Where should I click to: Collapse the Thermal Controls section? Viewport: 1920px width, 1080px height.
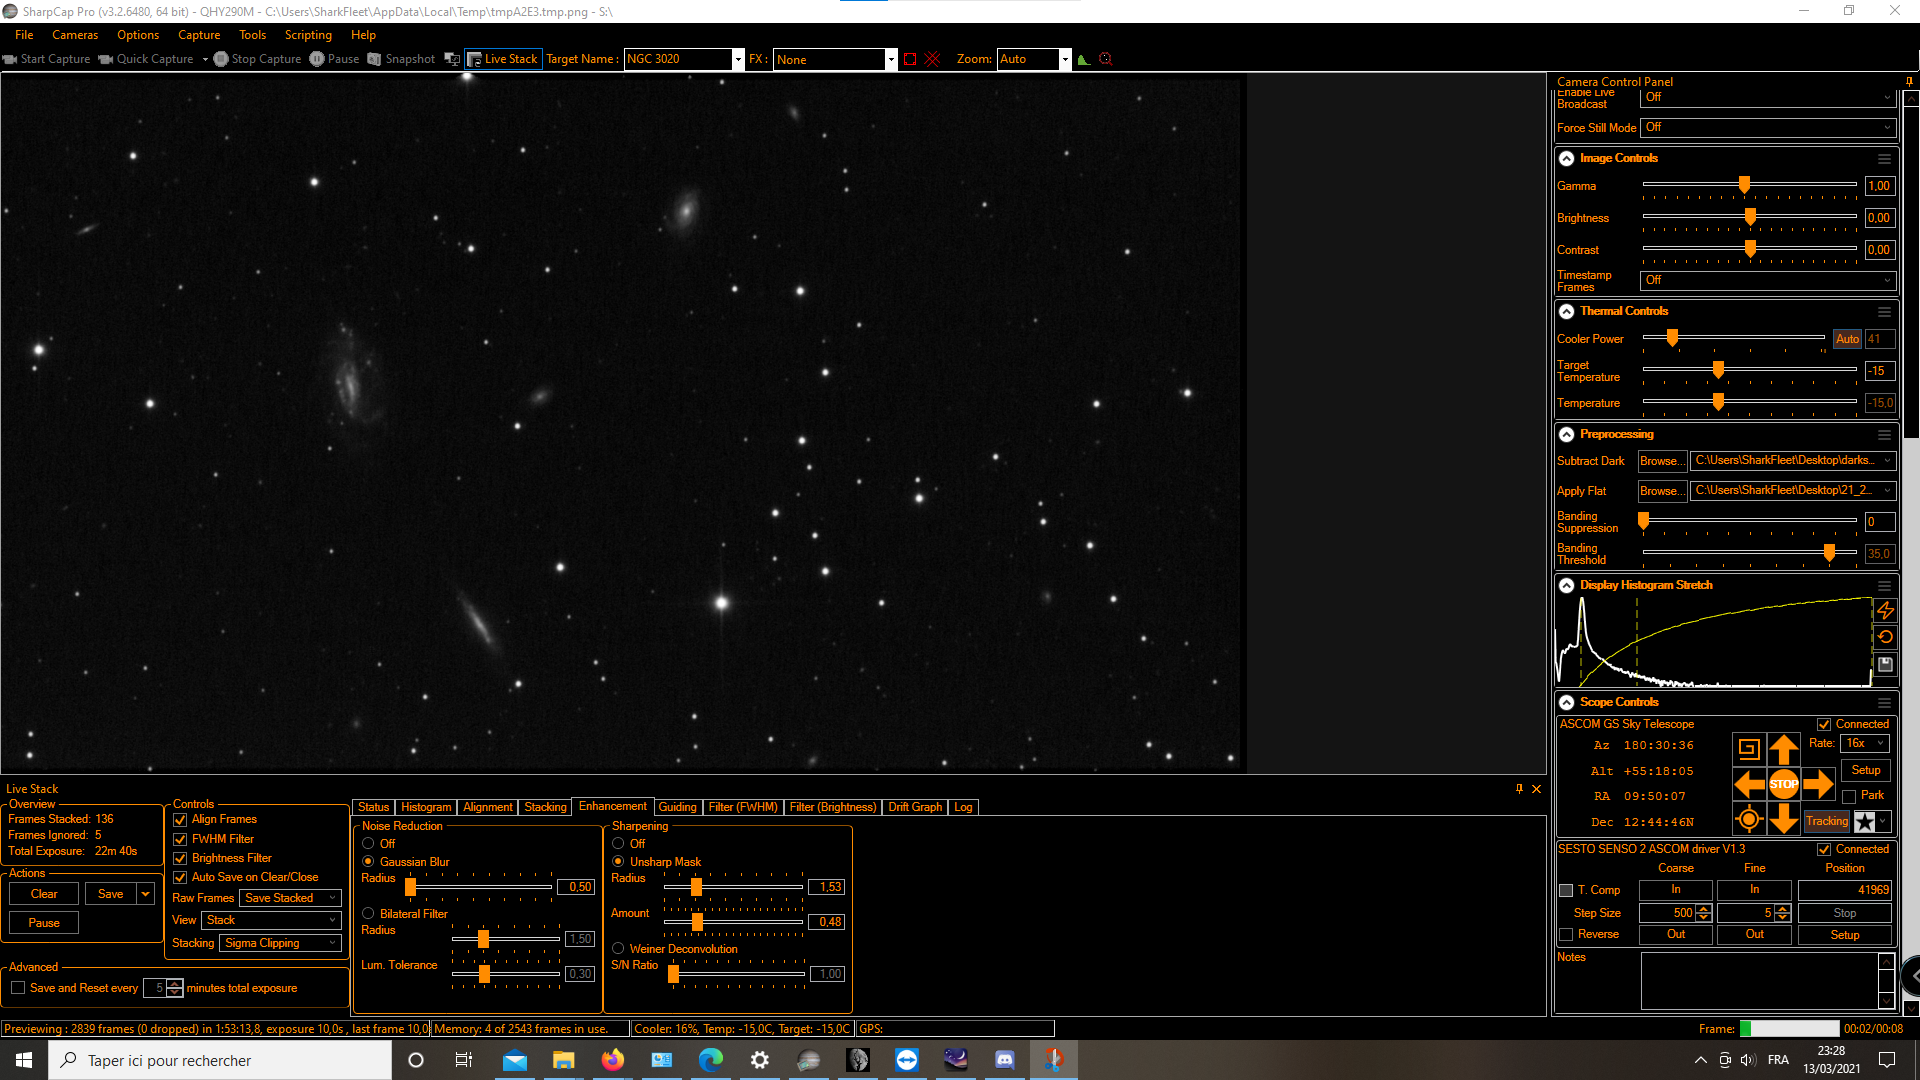point(1567,311)
